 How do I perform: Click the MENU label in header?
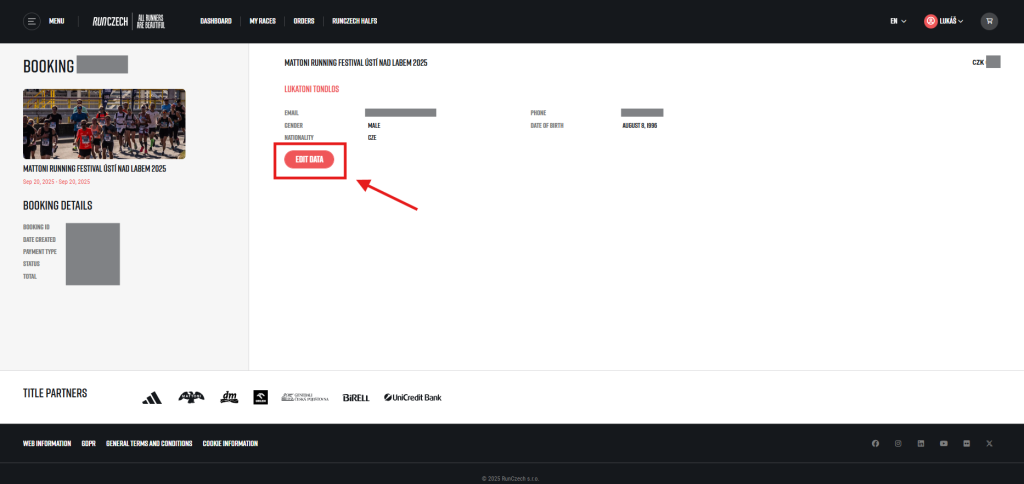point(56,21)
